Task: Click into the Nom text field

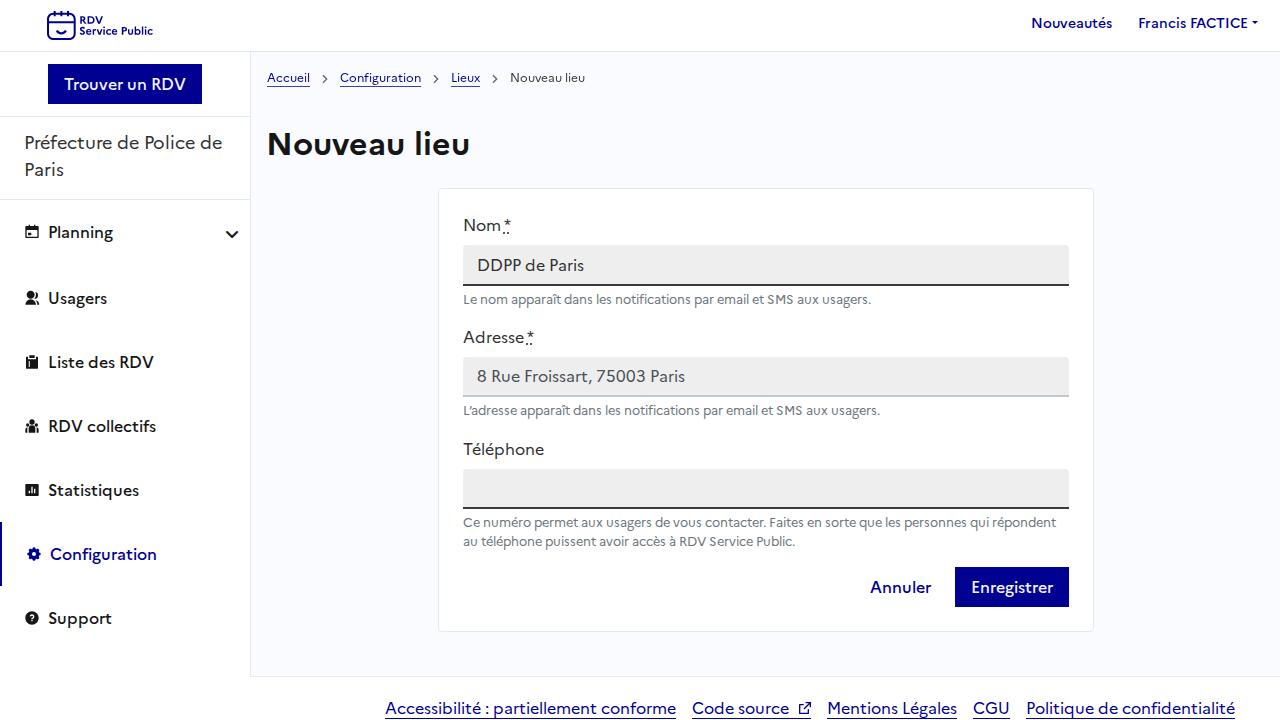Action: point(765,265)
